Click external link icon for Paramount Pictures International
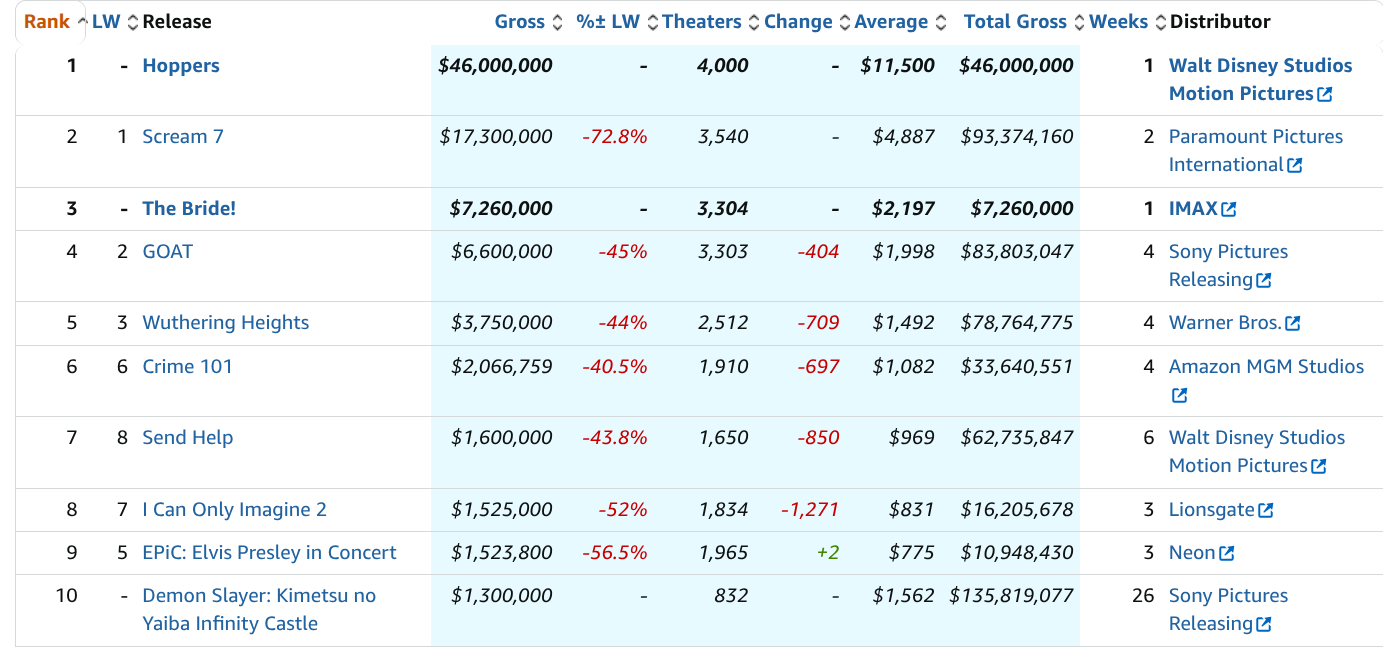 click(x=1295, y=165)
